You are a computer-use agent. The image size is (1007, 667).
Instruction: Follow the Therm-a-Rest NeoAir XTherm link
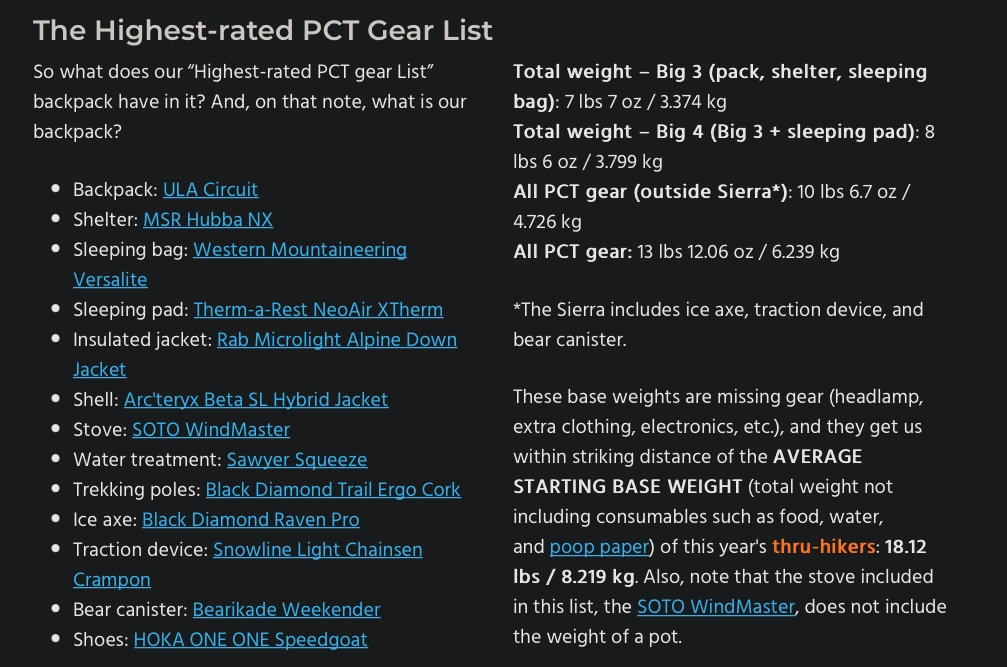pyautogui.click(x=318, y=310)
